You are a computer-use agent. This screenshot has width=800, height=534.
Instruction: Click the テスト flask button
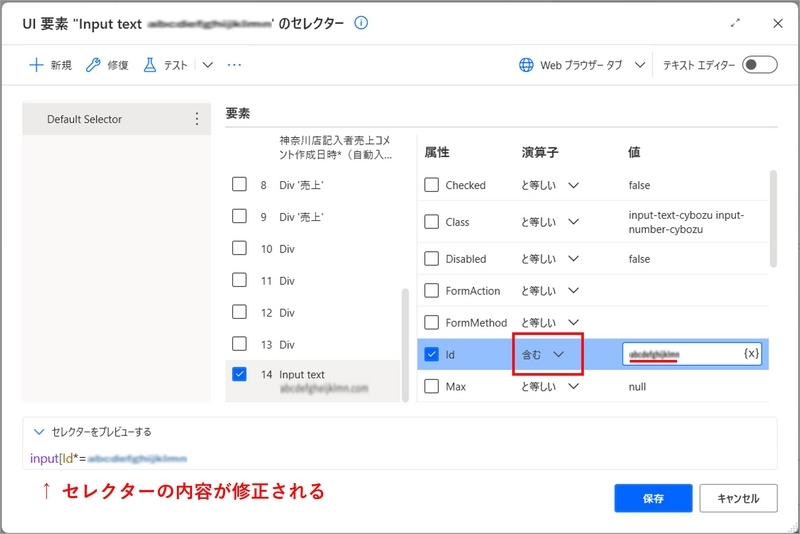point(165,65)
